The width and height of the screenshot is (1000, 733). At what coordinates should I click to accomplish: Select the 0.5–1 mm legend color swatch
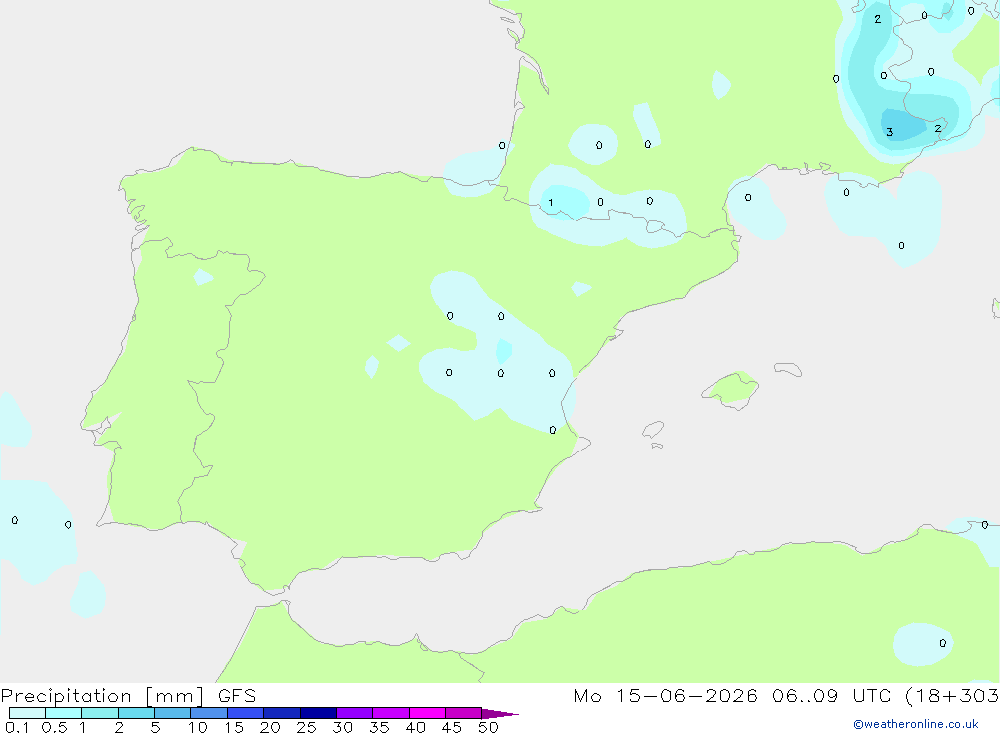tap(63, 713)
